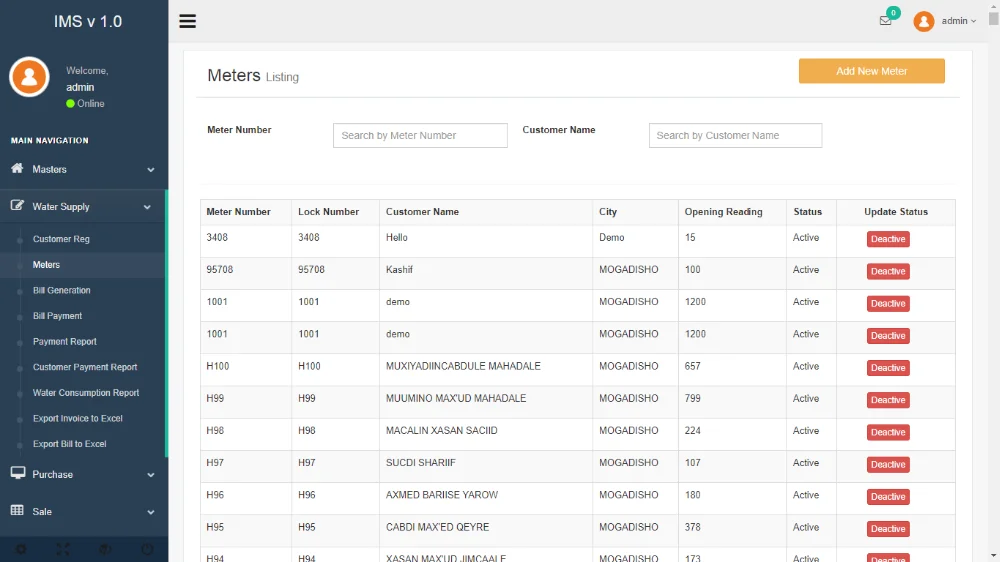Click the power icon in sidebar footer
1000x562 pixels.
[x=147, y=549]
